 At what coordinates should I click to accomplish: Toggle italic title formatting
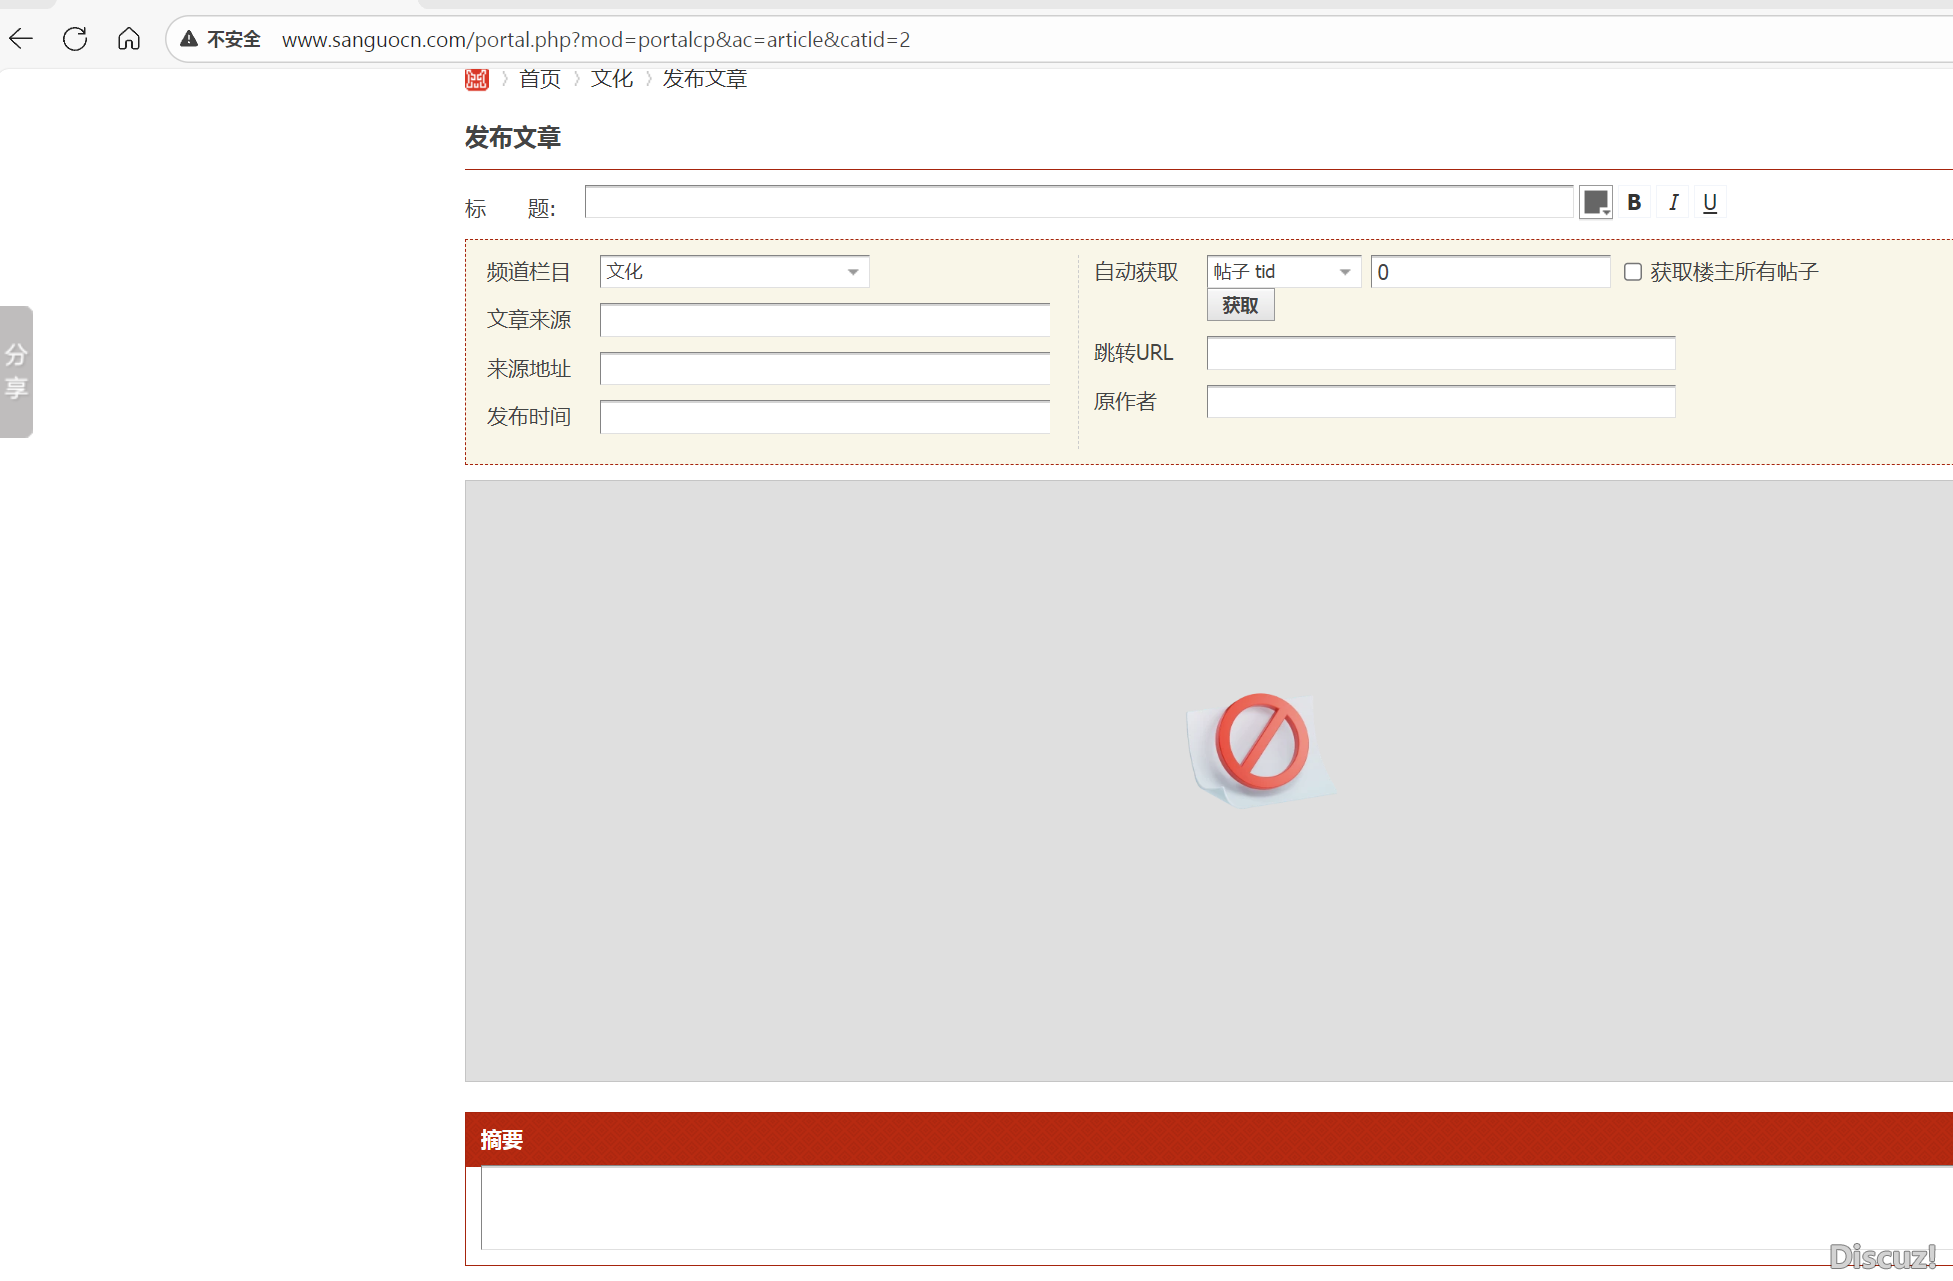(x=1673, y=203)
